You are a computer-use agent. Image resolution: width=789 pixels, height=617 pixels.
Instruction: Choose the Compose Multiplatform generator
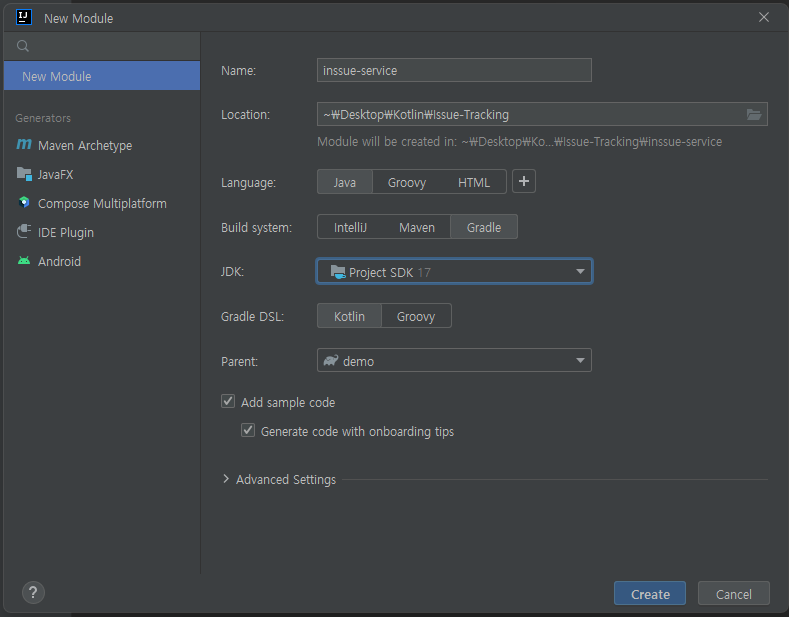pyautogui.click(x=101, y=203)
